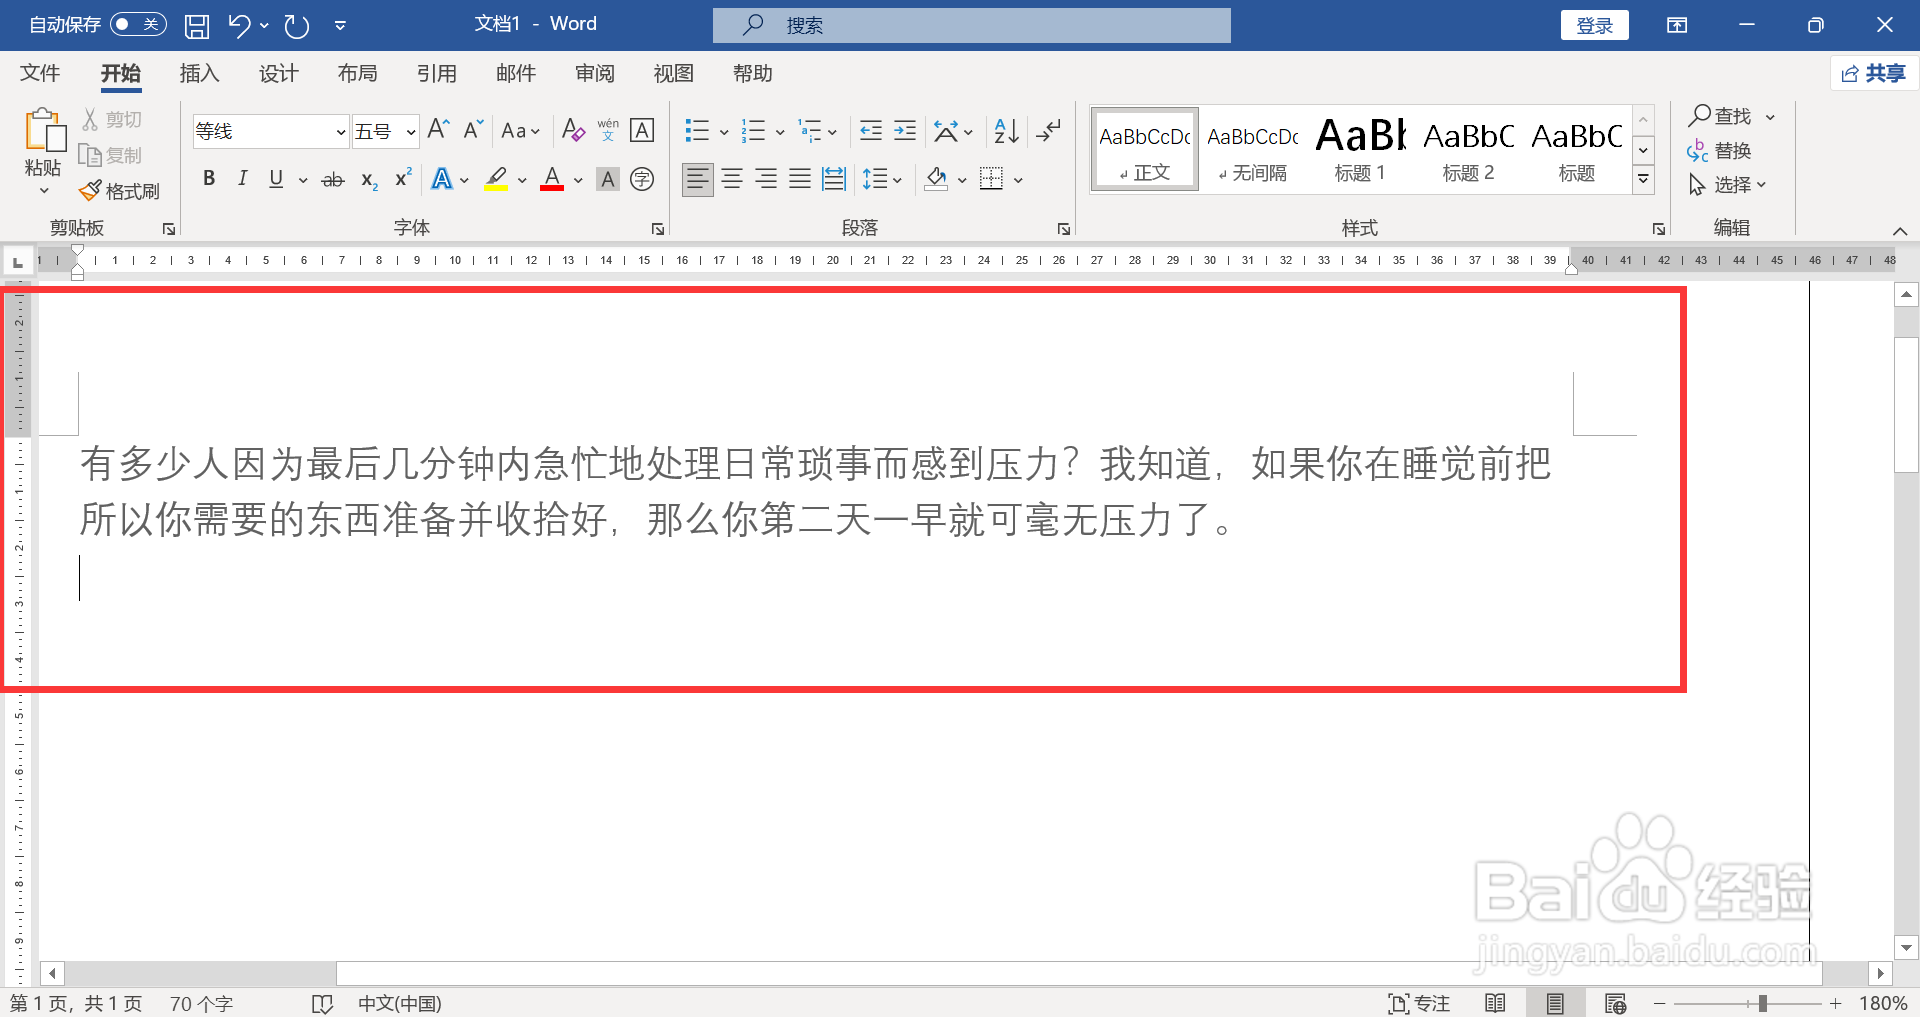Click the 登录 button
The height and width of the screenshot is (1017, 1920).
pyautogui.click(x=1594, y=24)
